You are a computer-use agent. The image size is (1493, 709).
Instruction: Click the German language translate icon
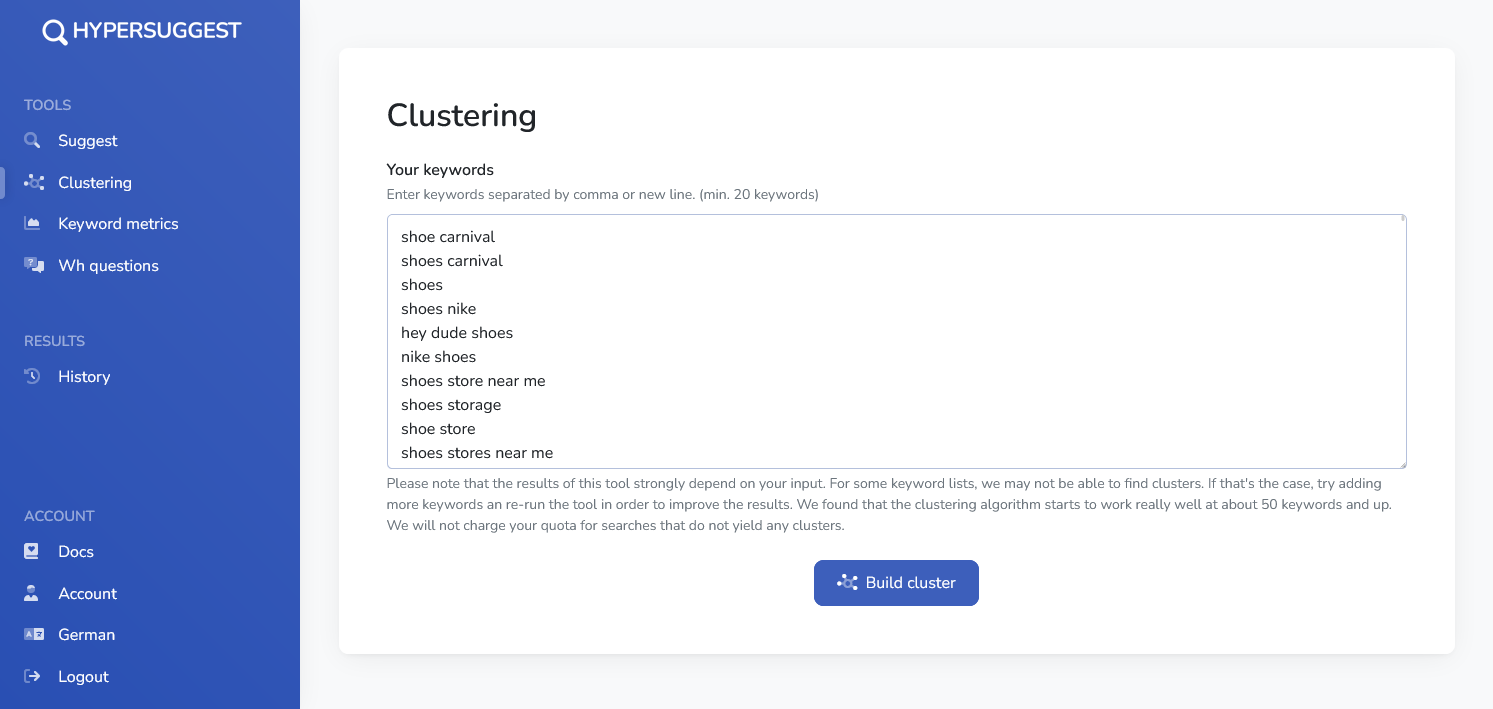34,634
